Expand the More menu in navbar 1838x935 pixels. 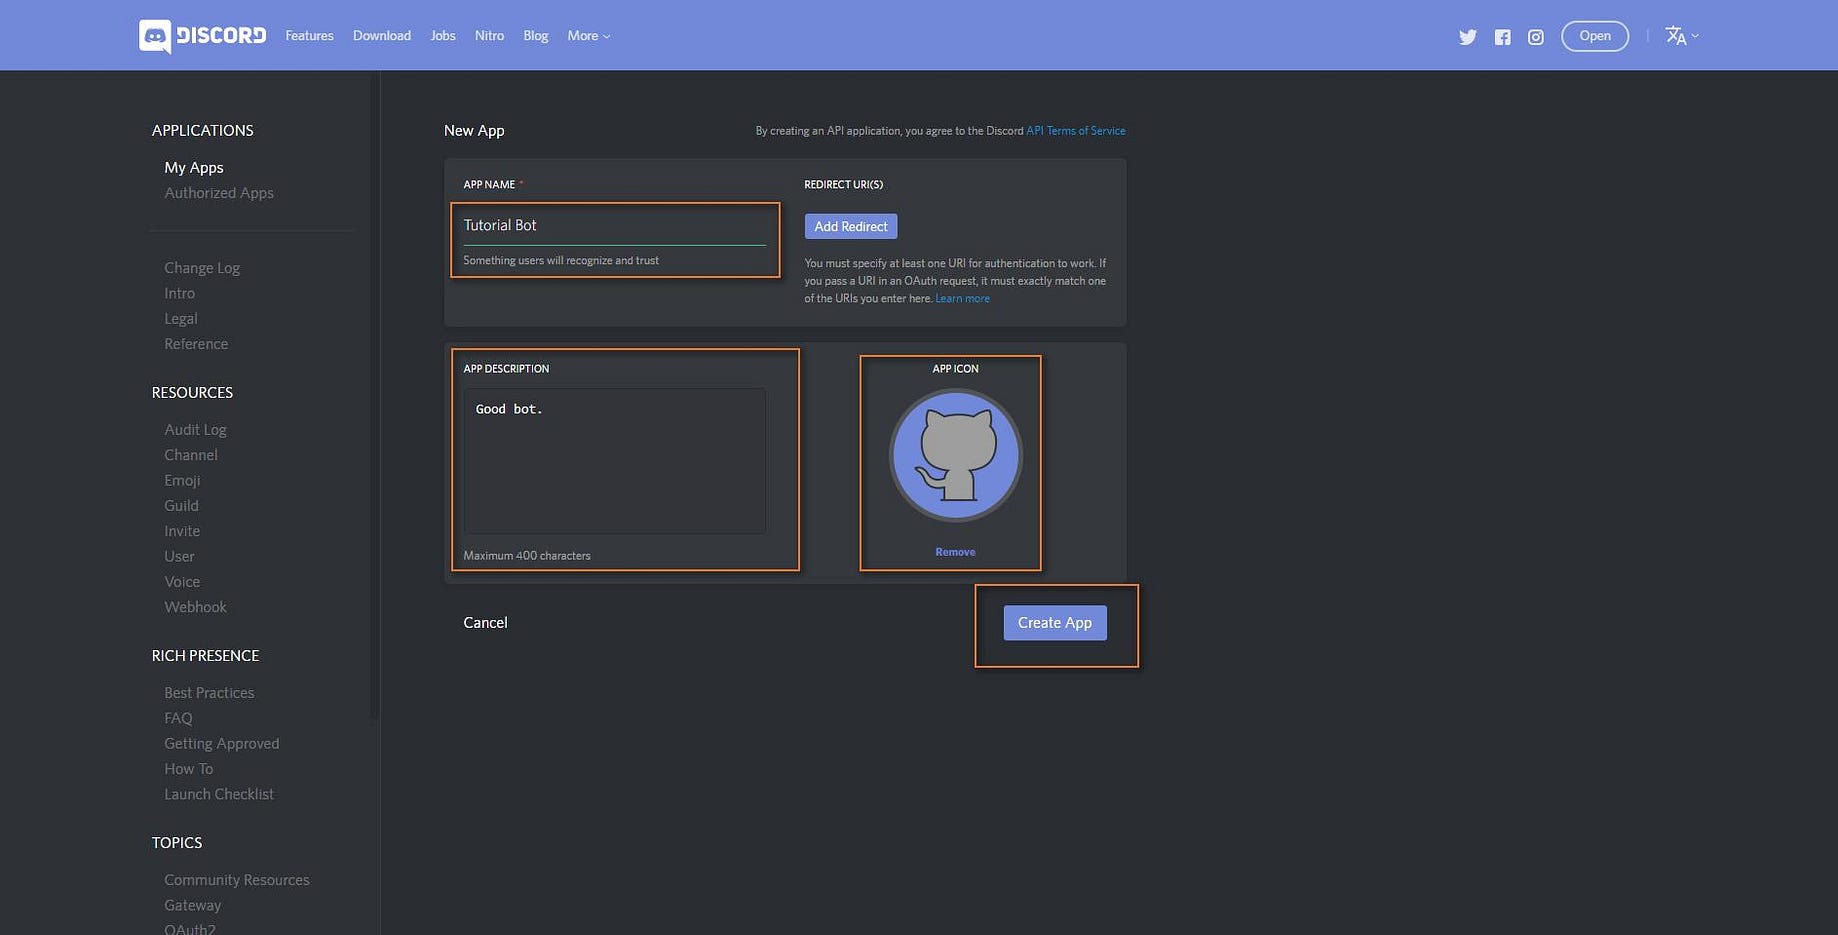[588, 36]
